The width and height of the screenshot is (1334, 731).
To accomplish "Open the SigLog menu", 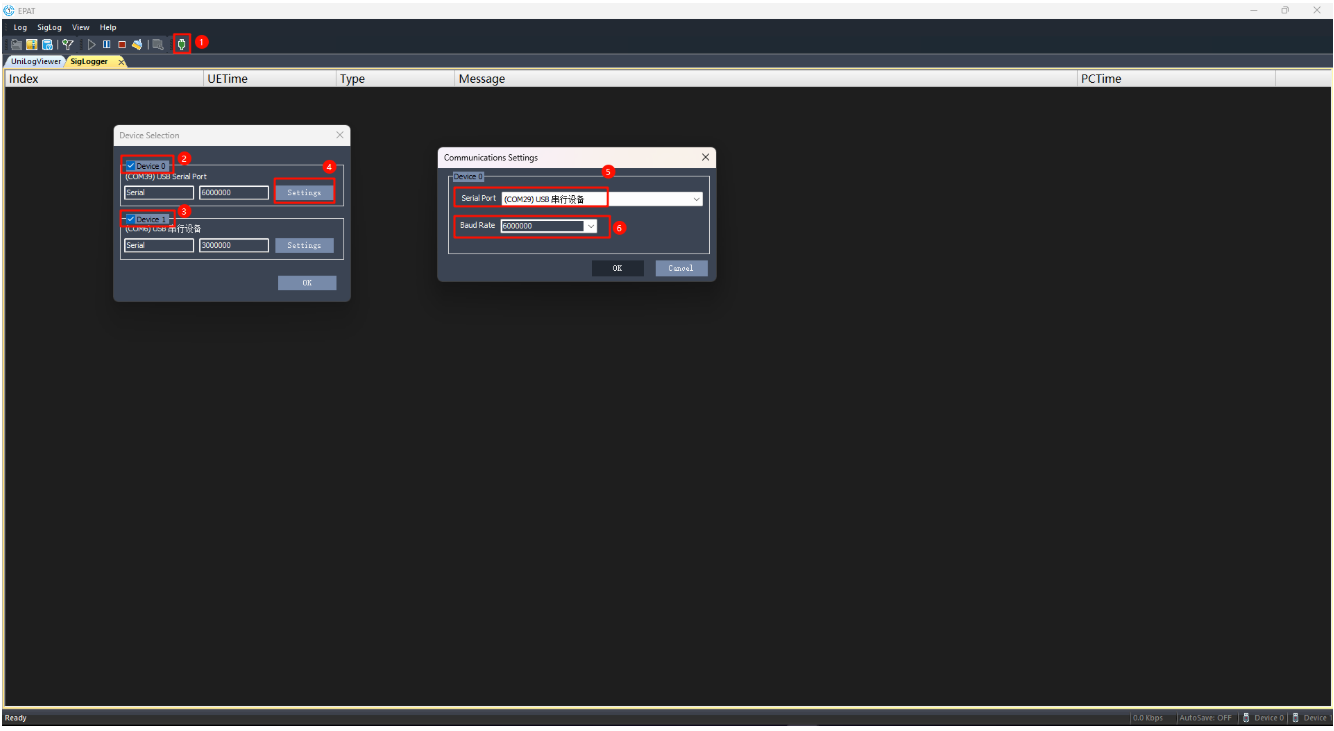I will [x=49, y=27].
